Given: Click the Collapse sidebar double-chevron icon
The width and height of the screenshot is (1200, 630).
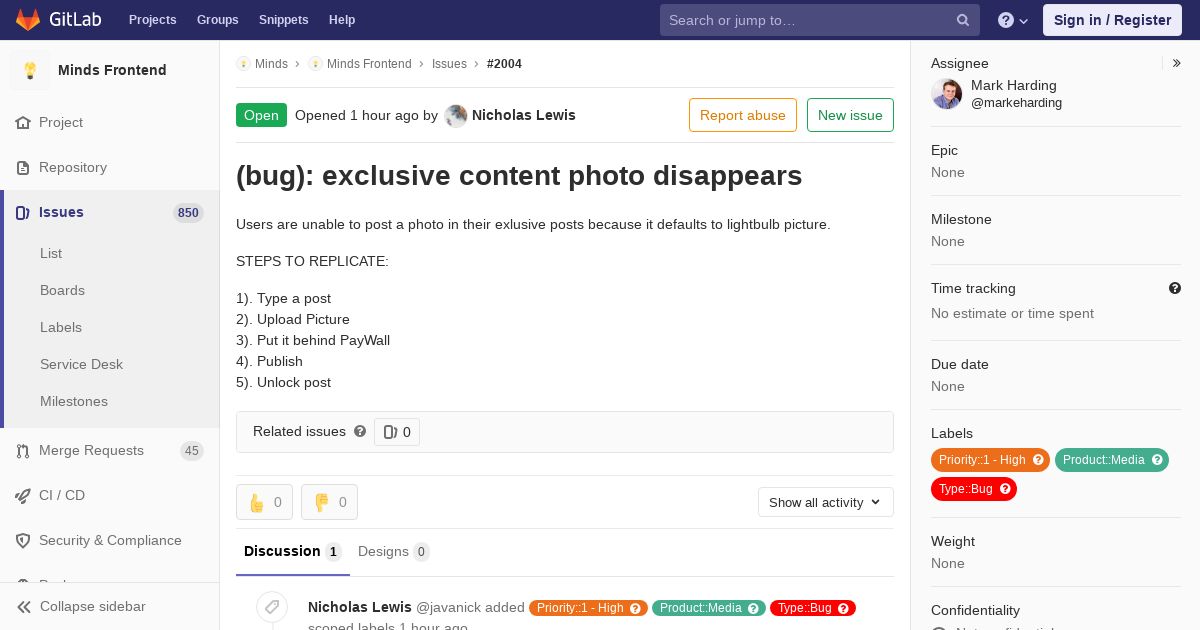Looking at the screenshot, I should click(x=24, y=607).
